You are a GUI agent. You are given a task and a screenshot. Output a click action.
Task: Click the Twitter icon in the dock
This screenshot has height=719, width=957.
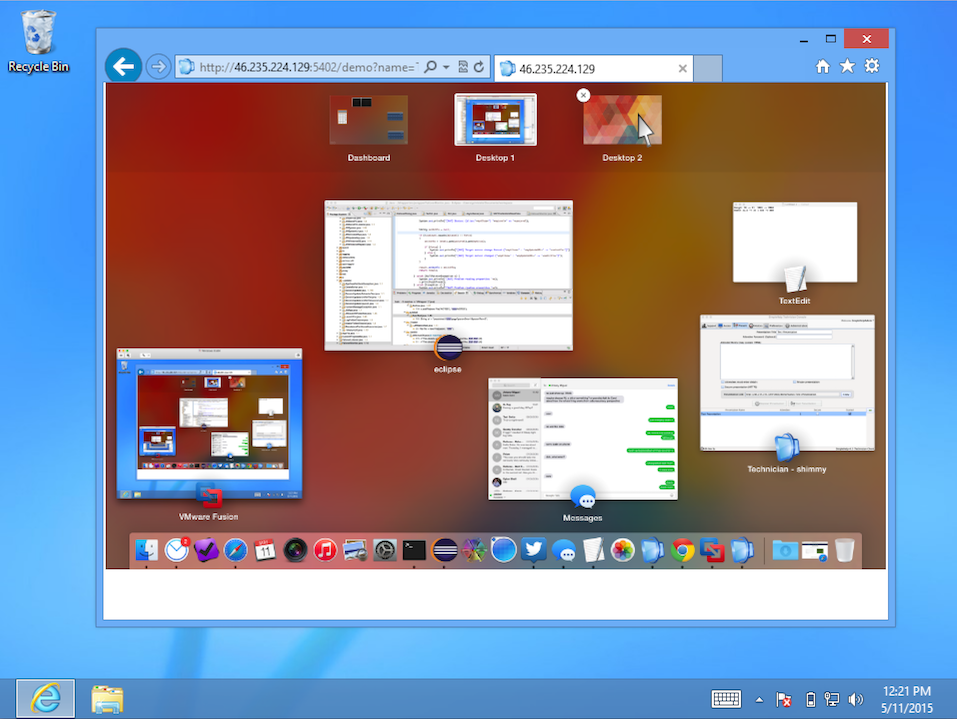point(533,550)
